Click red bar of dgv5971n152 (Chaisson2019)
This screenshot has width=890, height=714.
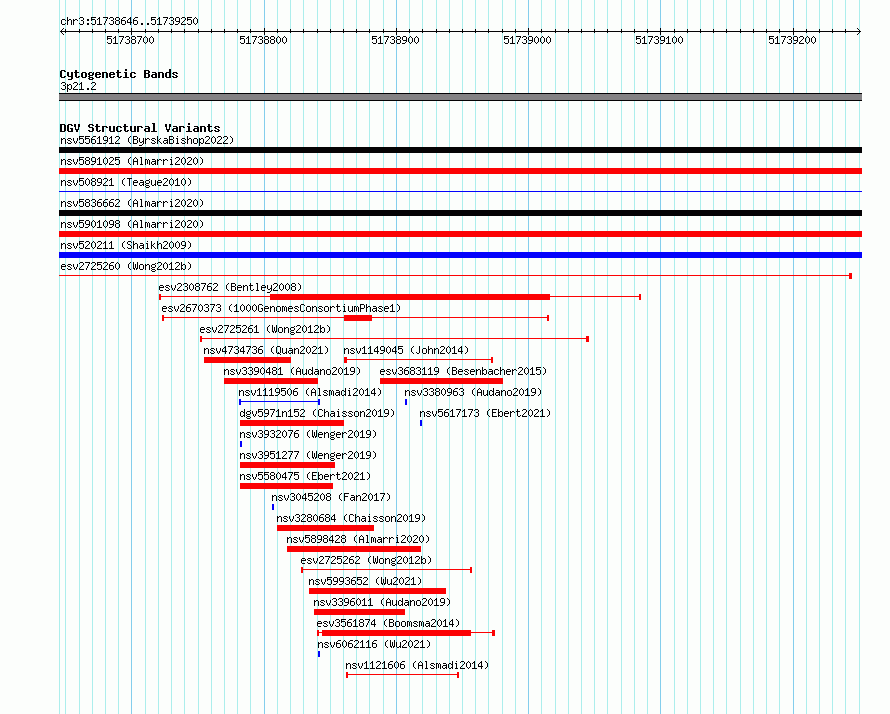pos(292,423)
